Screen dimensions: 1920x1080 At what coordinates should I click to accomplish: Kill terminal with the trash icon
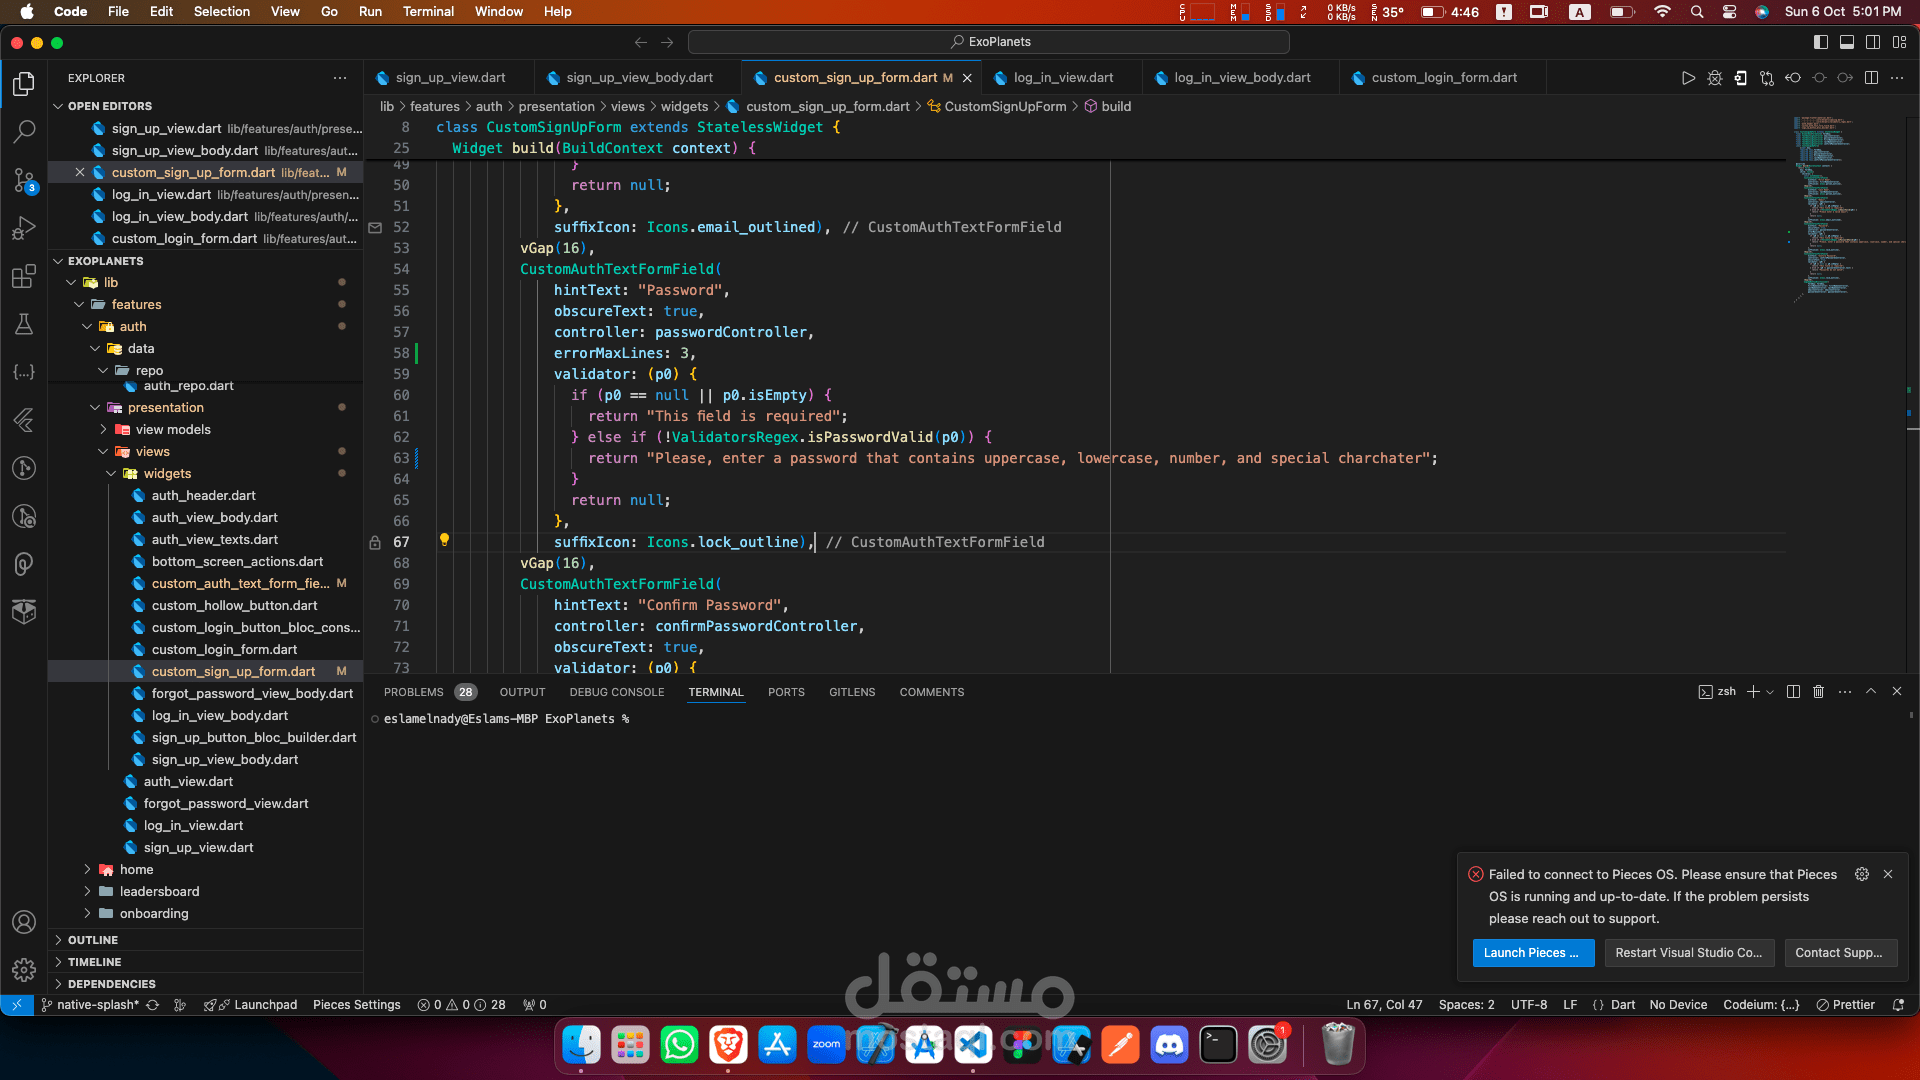[1819, 692]
